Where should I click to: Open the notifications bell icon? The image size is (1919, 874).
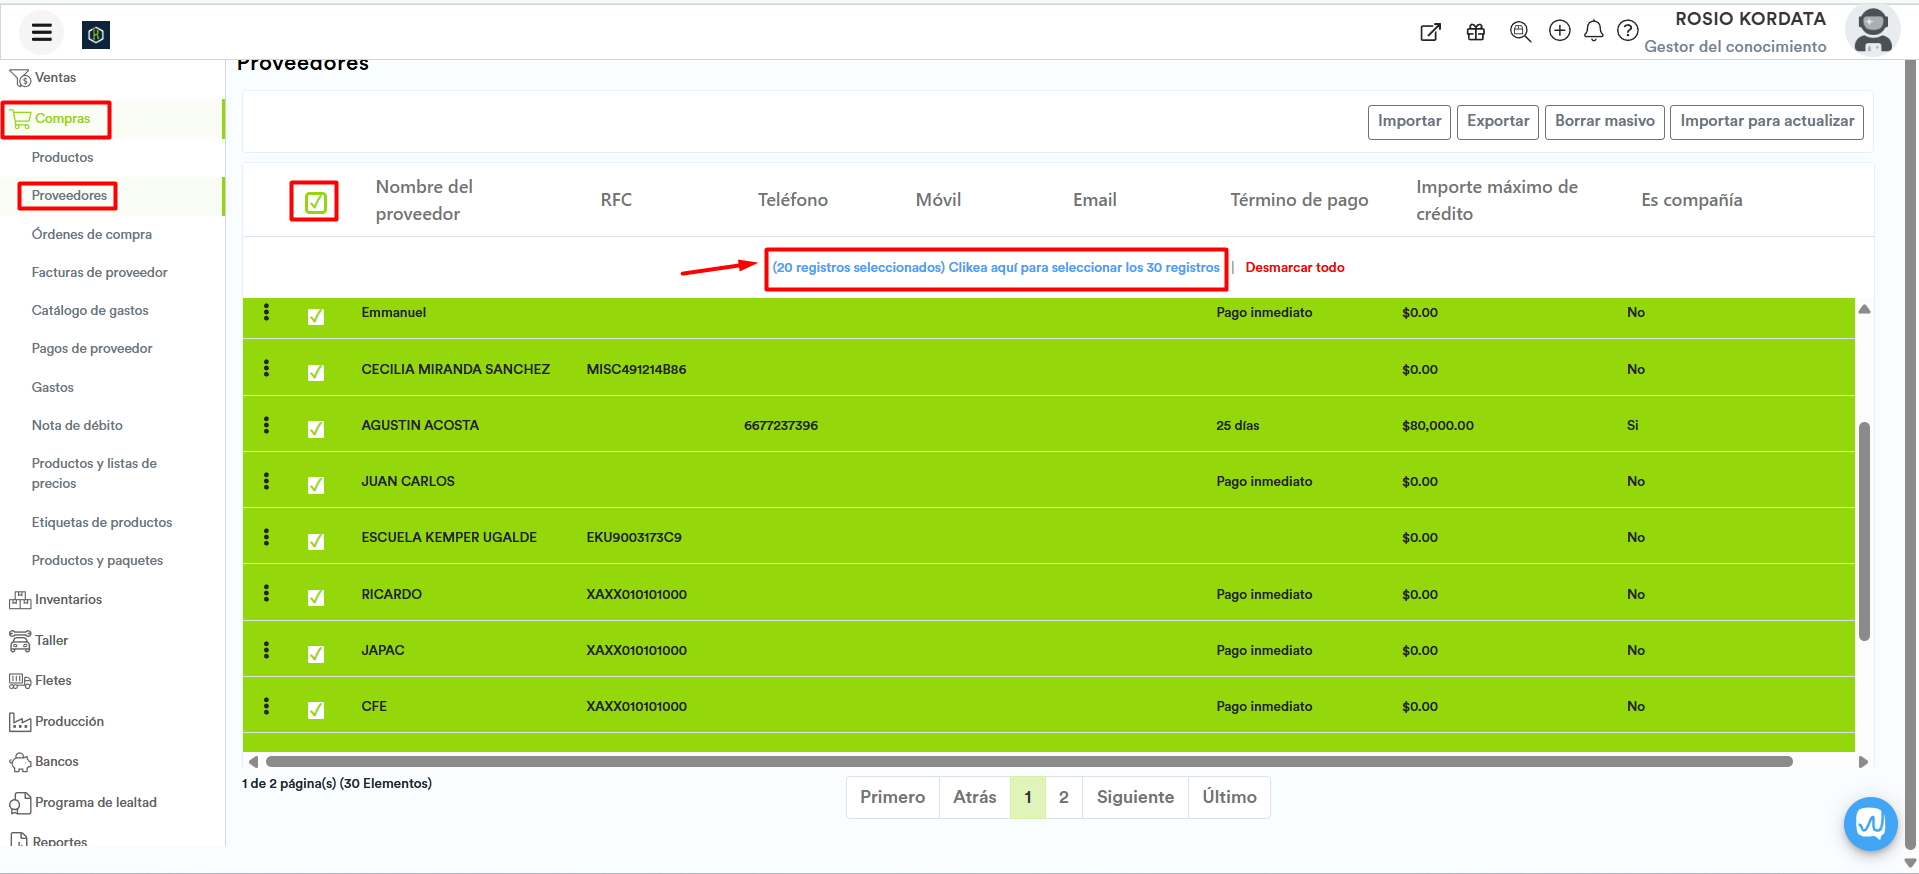(x=1593, y=31)
